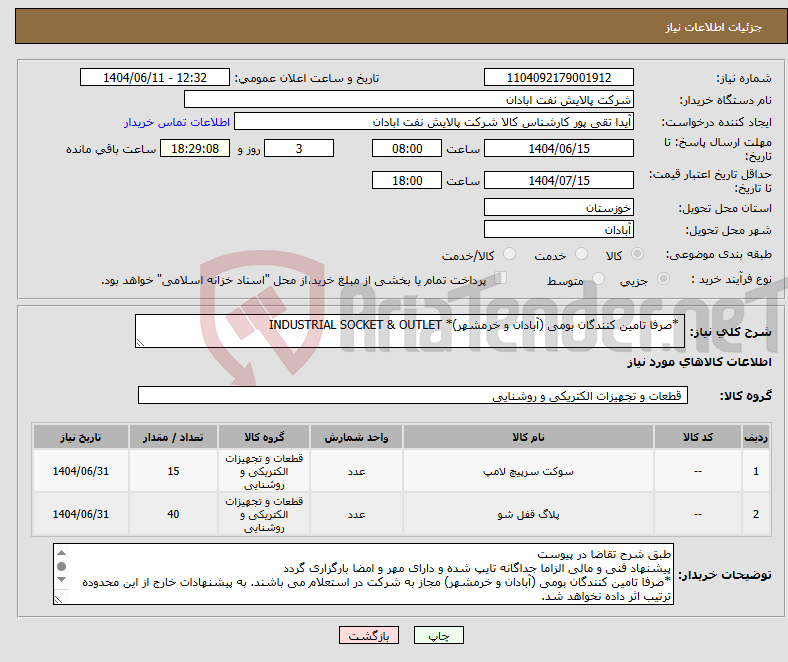
Task: Click the resize grip of description area
Action: 140,343
